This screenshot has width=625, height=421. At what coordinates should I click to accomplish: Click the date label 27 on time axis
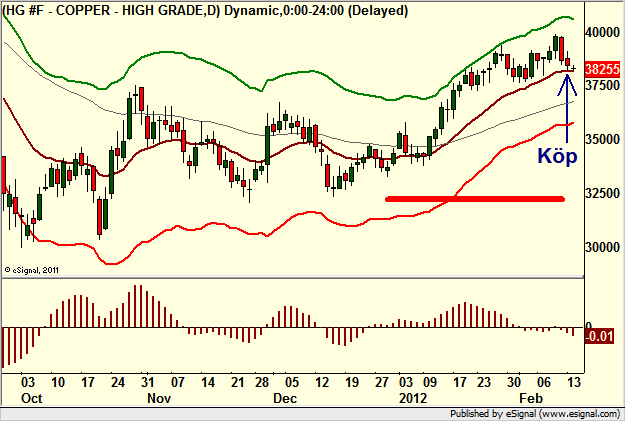point(381,382)
